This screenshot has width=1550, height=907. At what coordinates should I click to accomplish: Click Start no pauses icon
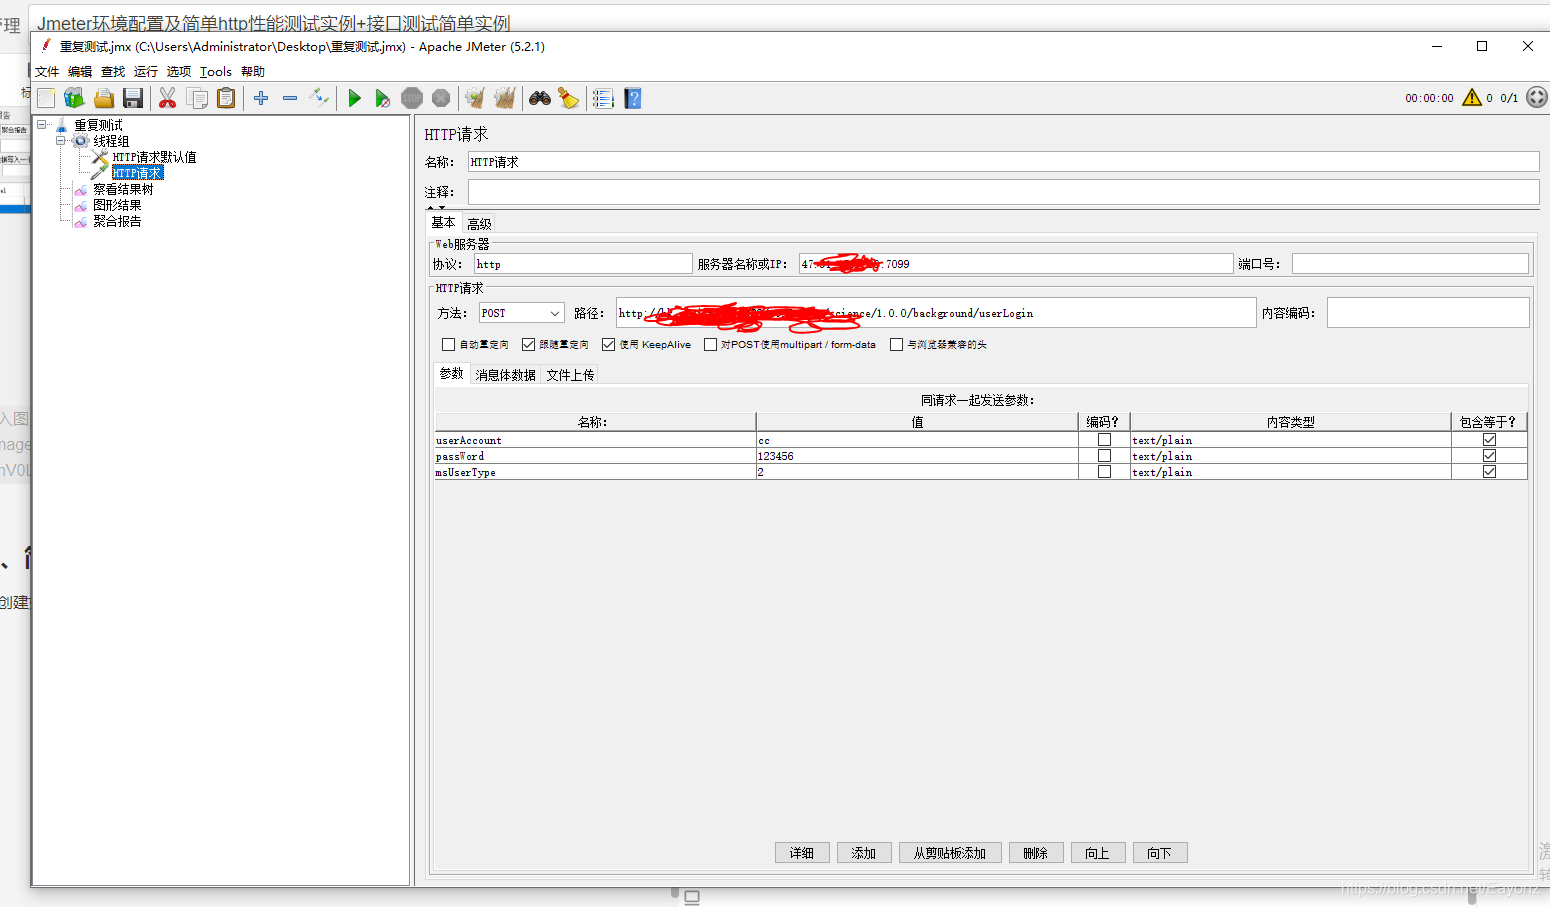pyautogui.click(x=382, y=98)
